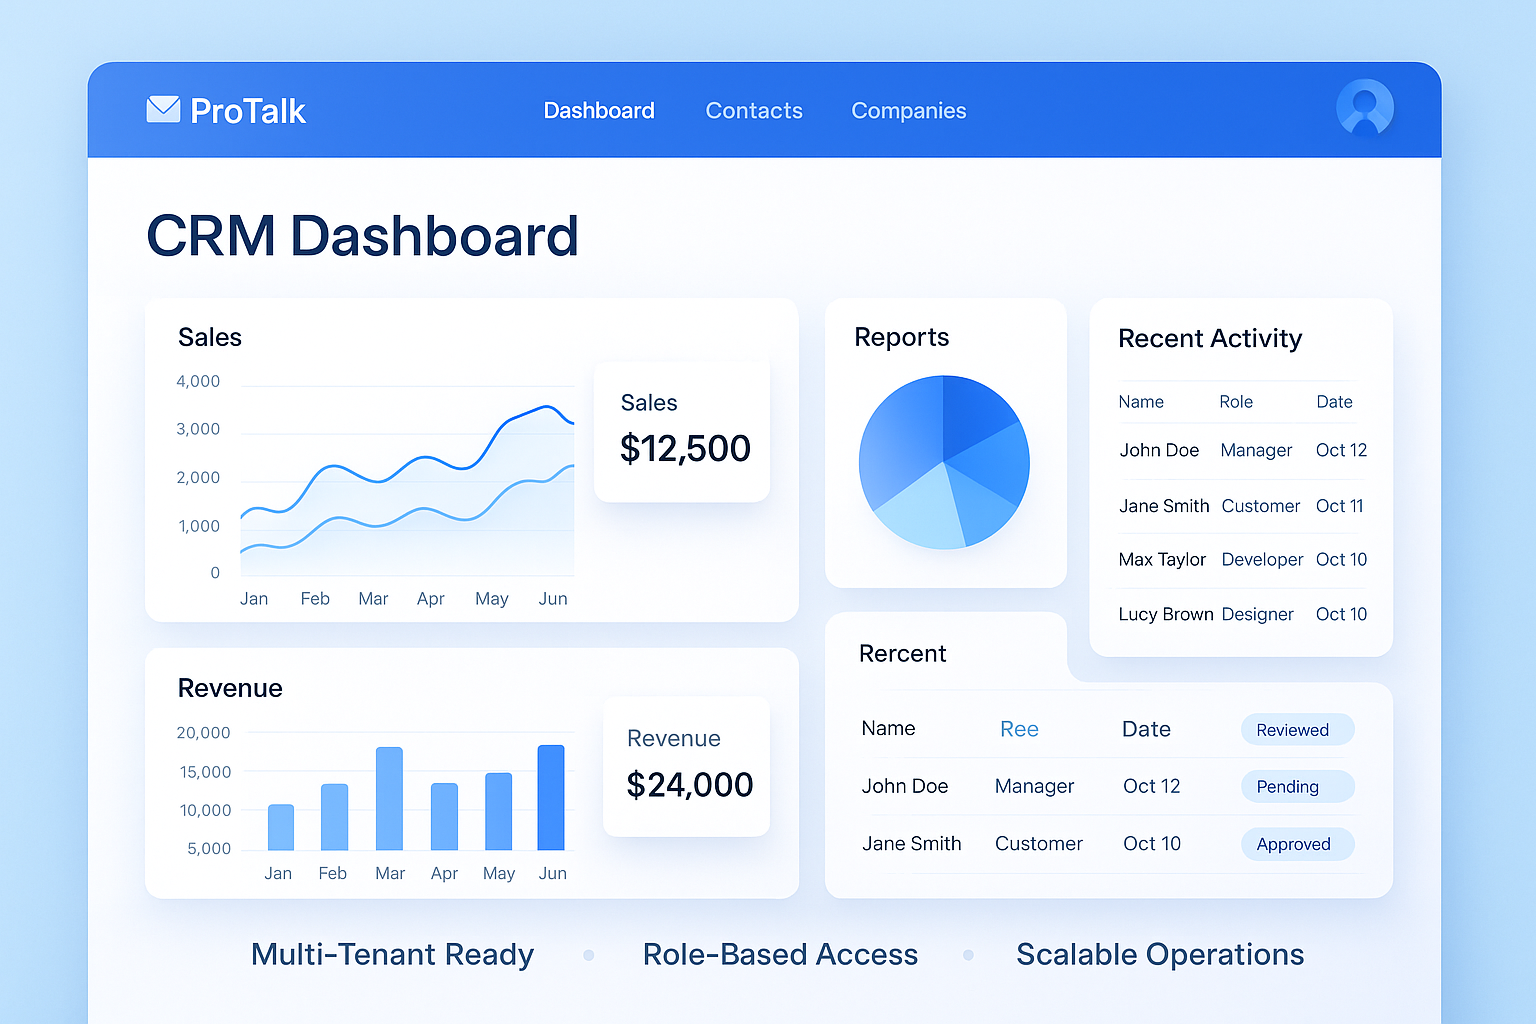The image size is (1536, 1024).
Task: Click the Revenue $24,000 summary card
Action: [687, 765]
